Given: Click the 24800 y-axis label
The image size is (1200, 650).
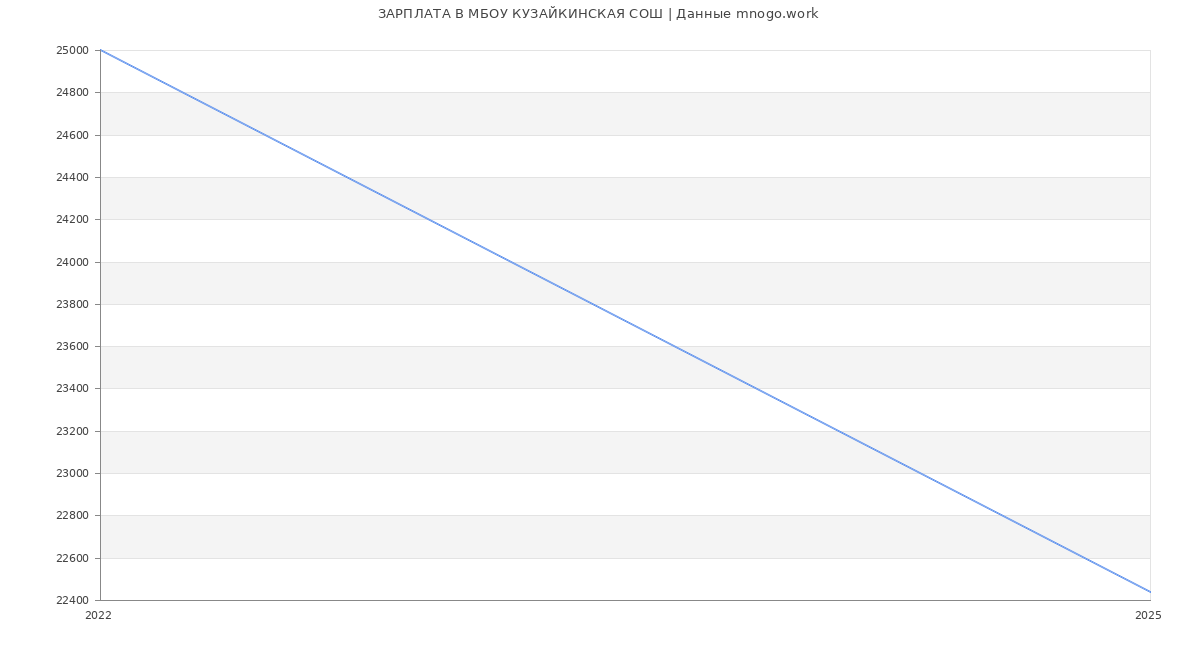Looking at the screenshot, I should 72,93.
